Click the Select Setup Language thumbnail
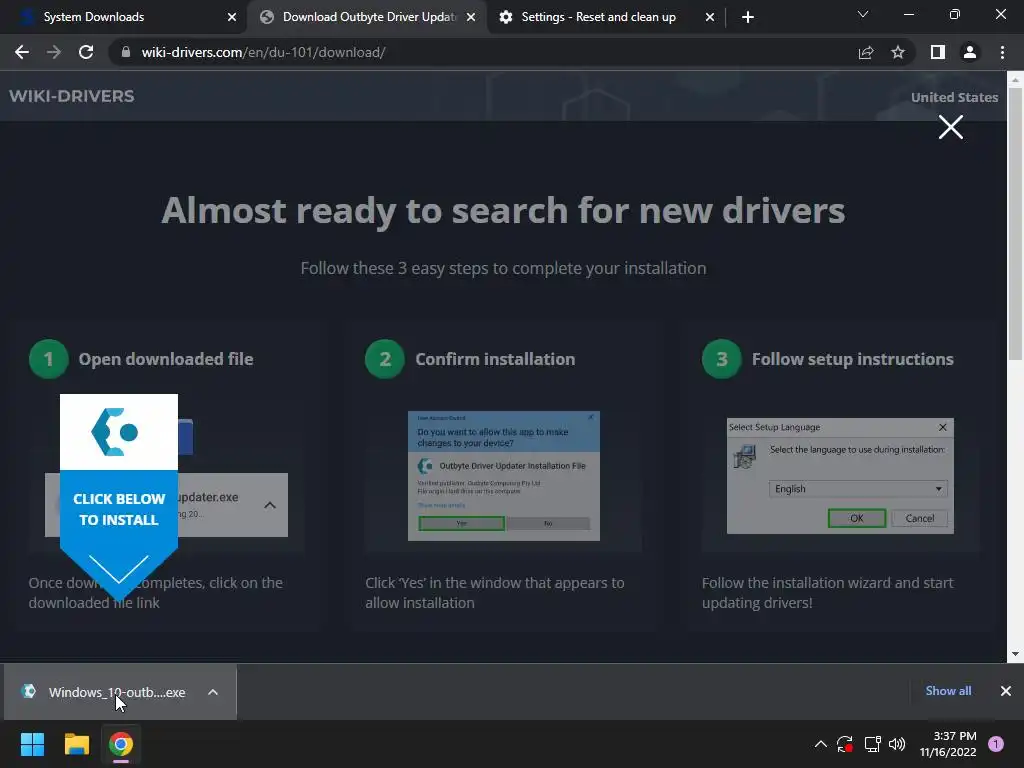Image resolution: width=1024 pixels, height=768 pixels. pos(840,475)
